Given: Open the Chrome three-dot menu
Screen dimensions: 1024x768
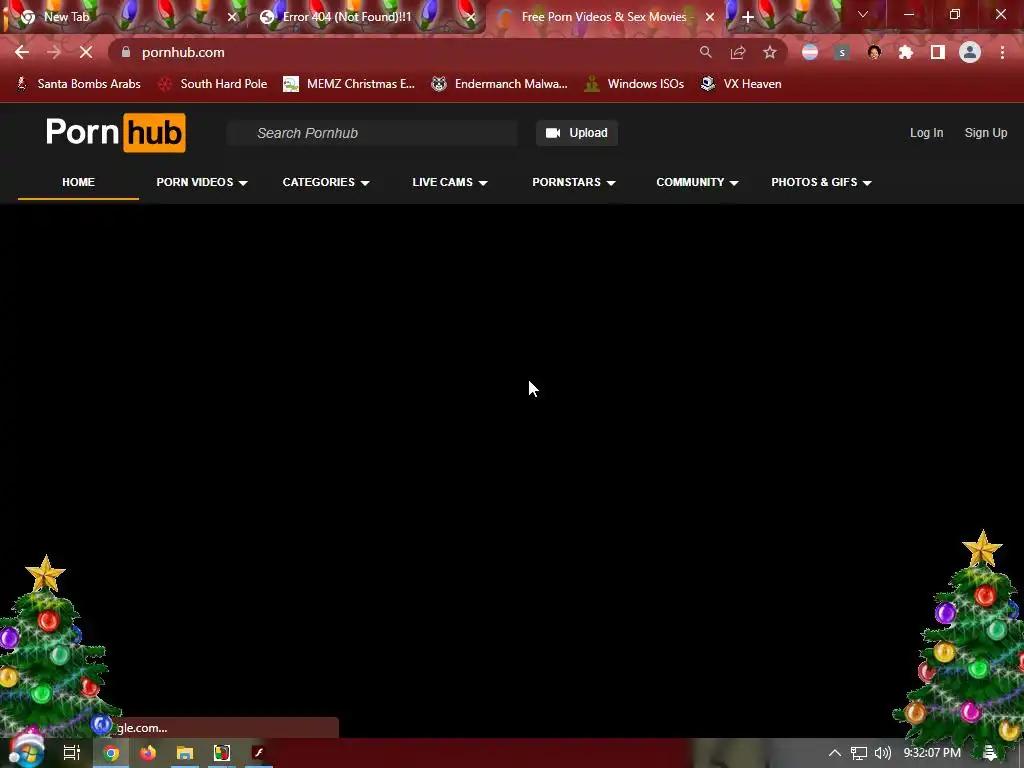Looking at the screenshot, I should click(1002, 52).
